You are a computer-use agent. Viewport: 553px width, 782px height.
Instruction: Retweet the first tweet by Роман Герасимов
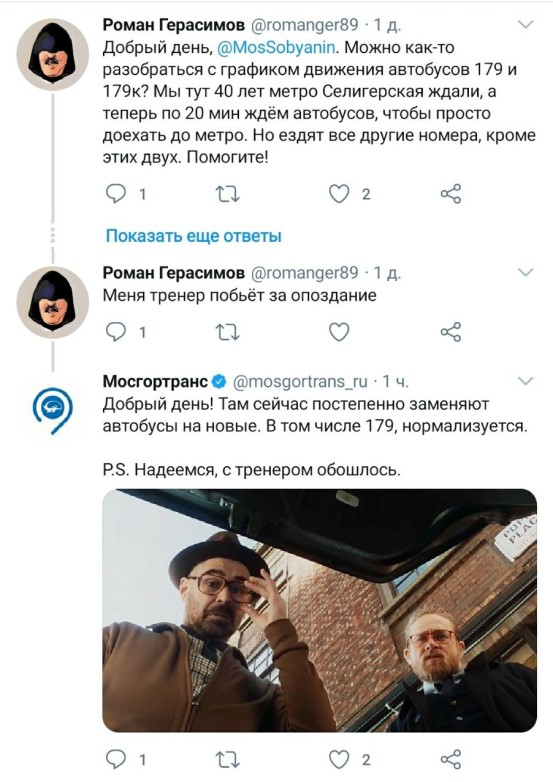point(227,194)
